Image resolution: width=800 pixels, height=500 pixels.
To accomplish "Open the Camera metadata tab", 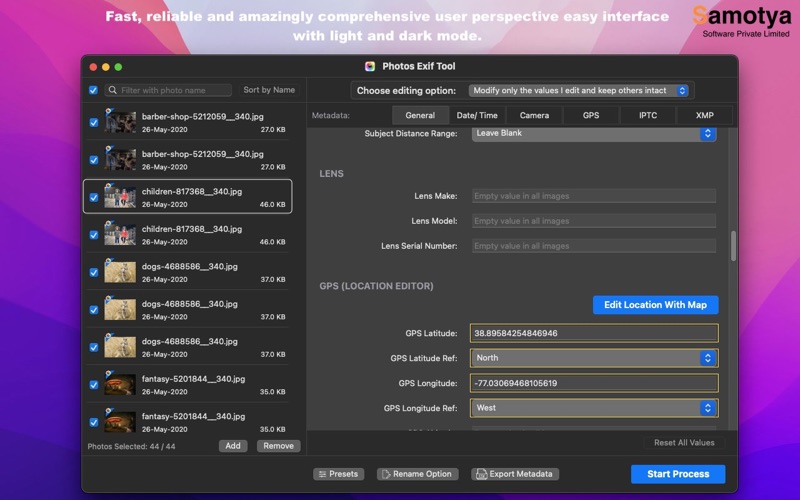I will [534, 115].
